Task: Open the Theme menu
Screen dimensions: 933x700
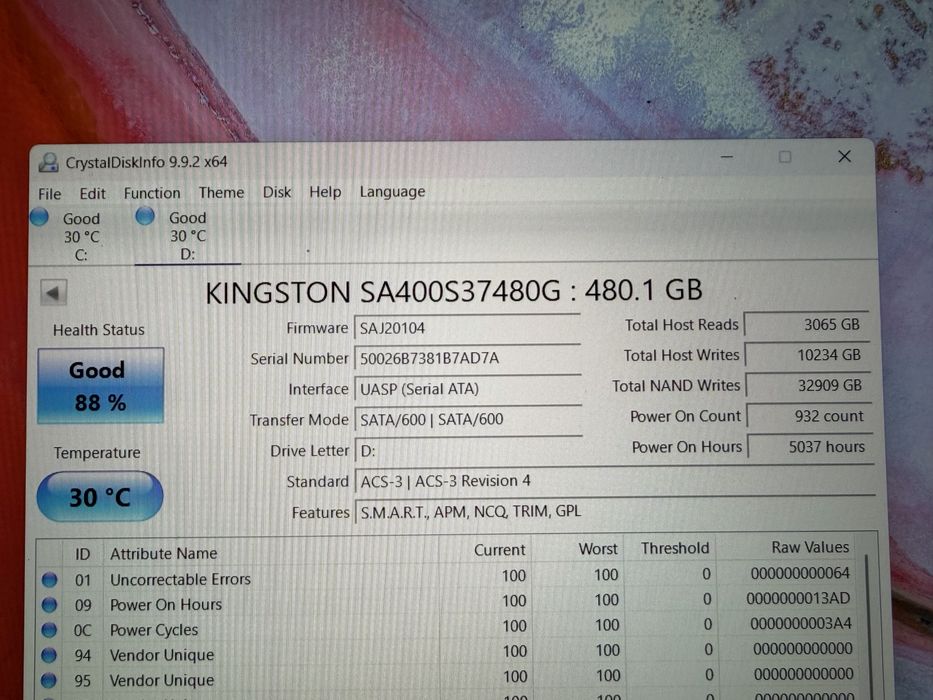Action: tap(221, 192)
